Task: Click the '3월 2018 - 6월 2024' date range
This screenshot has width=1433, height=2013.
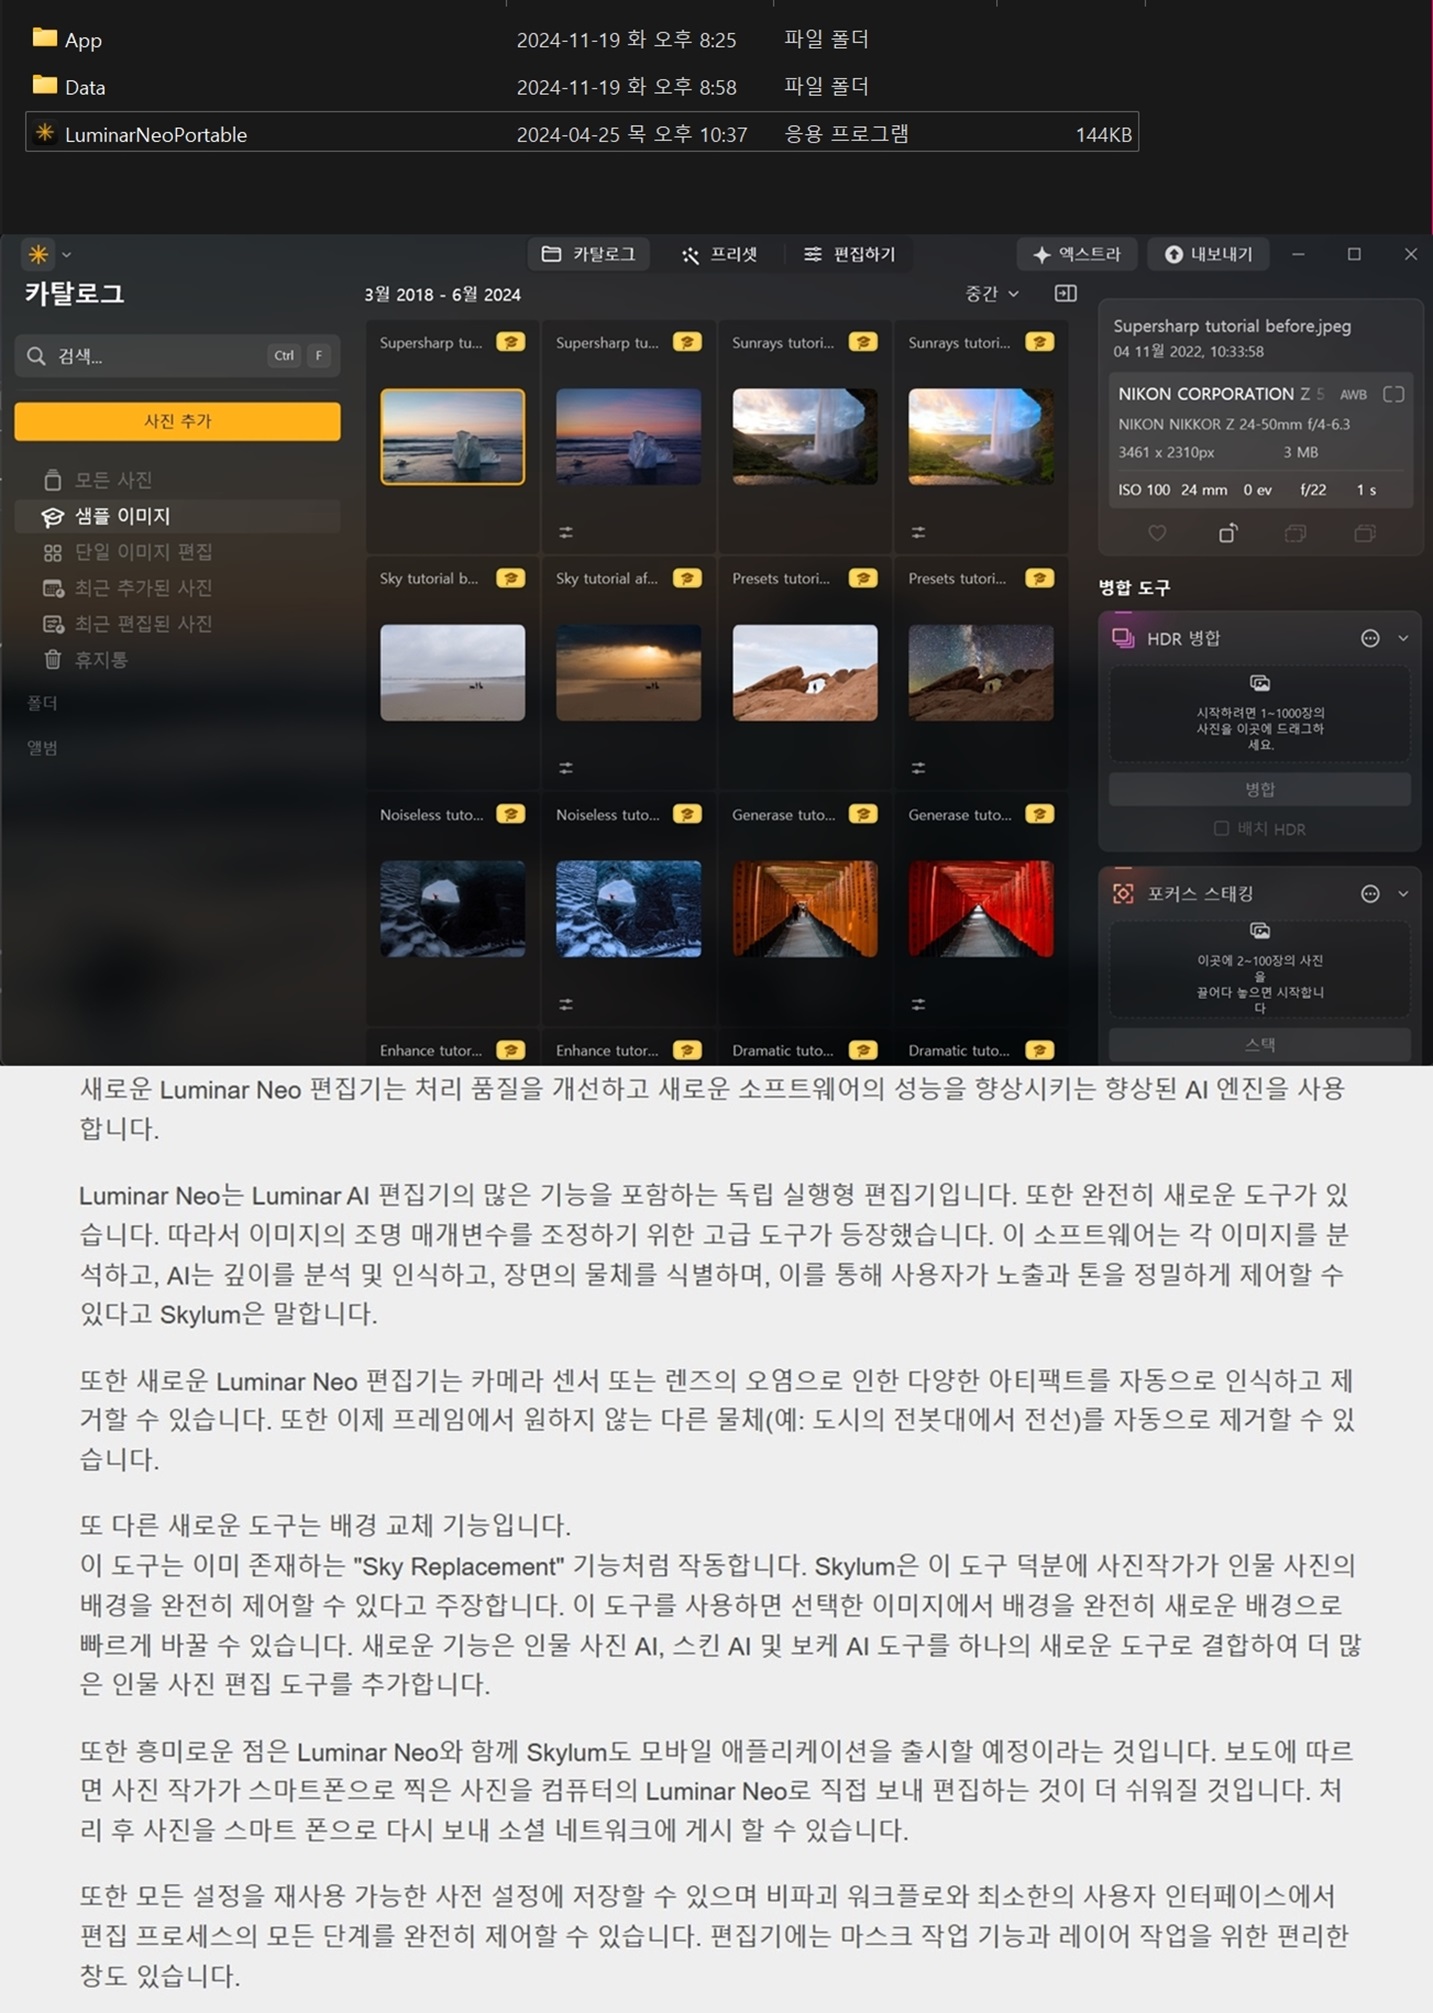Action: click(x=443, y=294)
